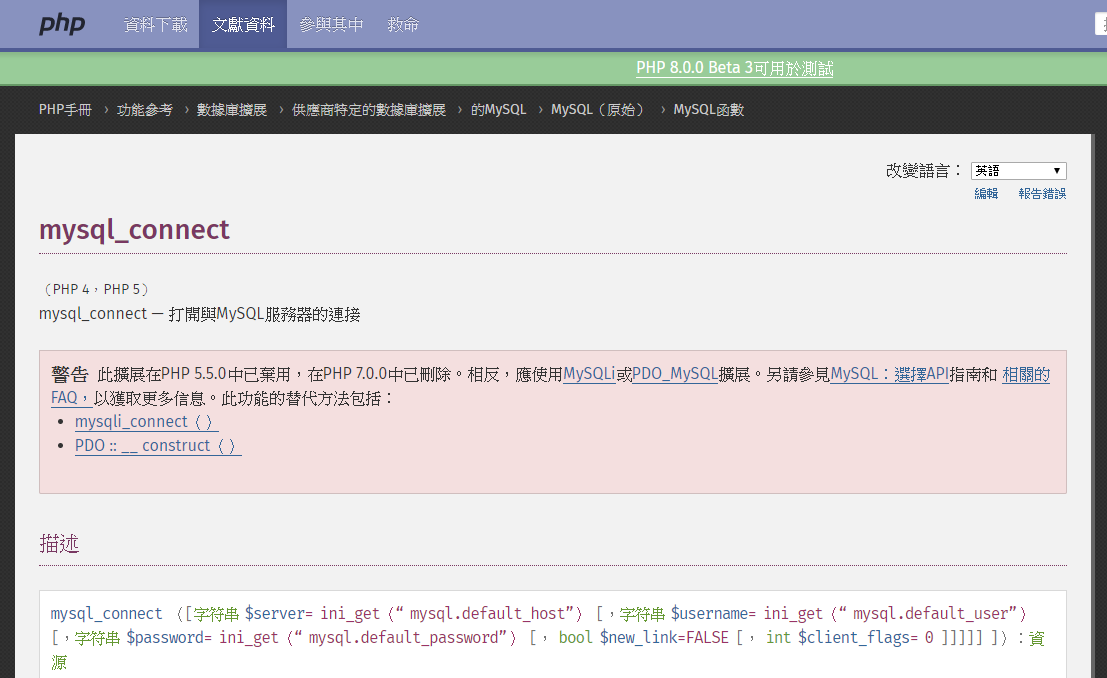Follow the PDO_MySQL extension link
1107x678 pixels.
pyautogui.click(x=675, y=374)
